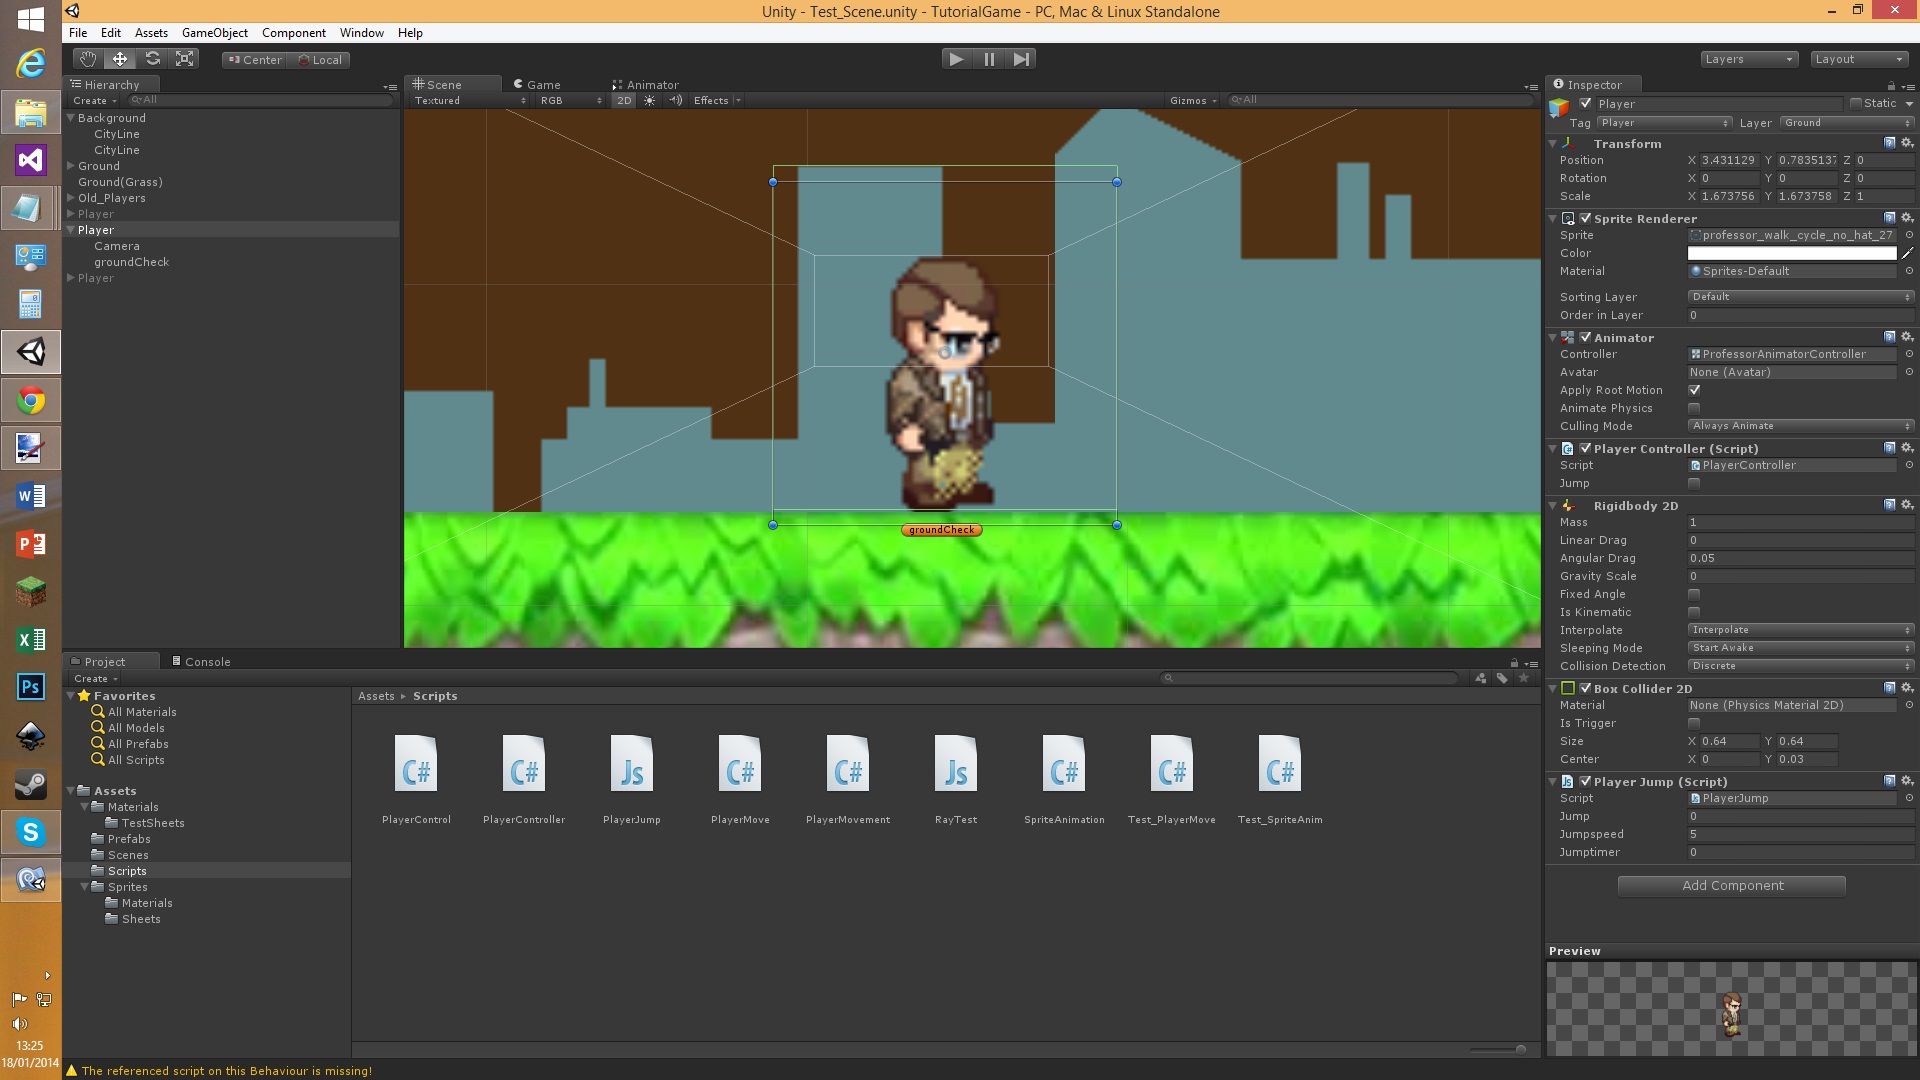Open the Tag dropdown
Viewport: 1920px width, 1080px height.
[1664, 123]
